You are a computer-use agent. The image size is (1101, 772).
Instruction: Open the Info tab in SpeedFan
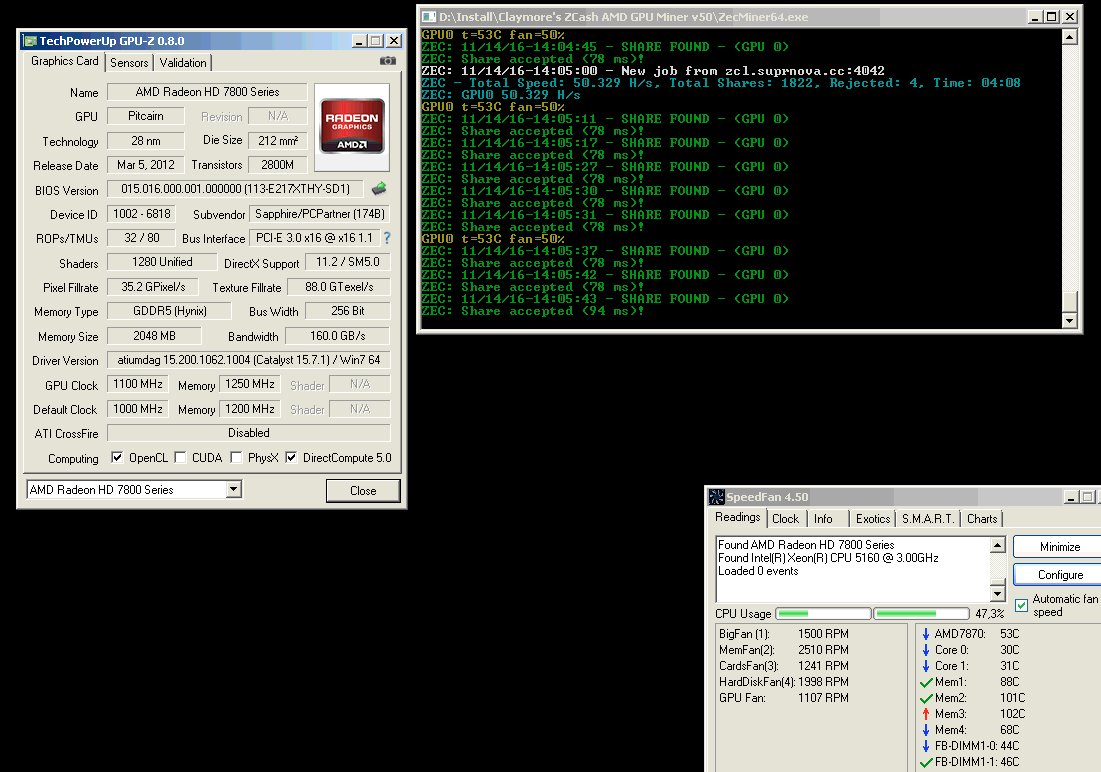pyautogui.click(x=823, y=519)
